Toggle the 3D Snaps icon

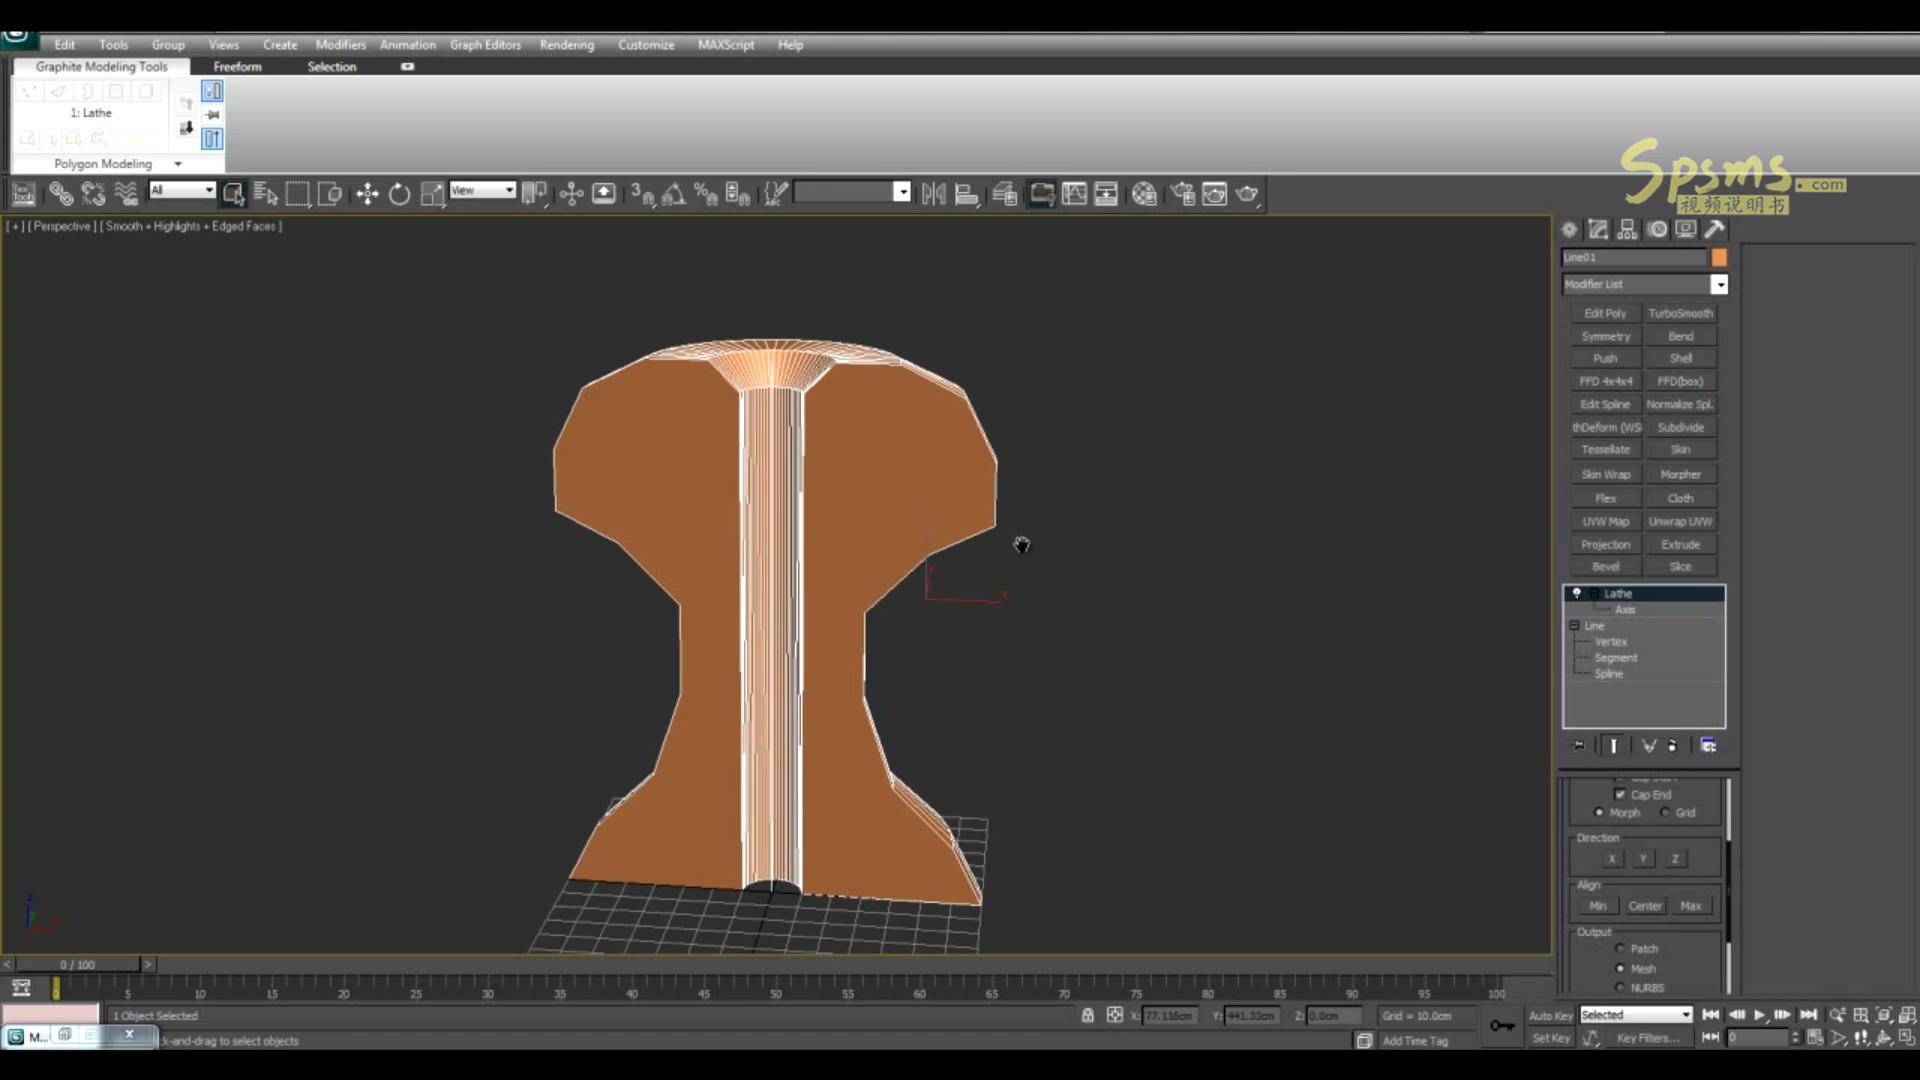(x=642, y=193)
